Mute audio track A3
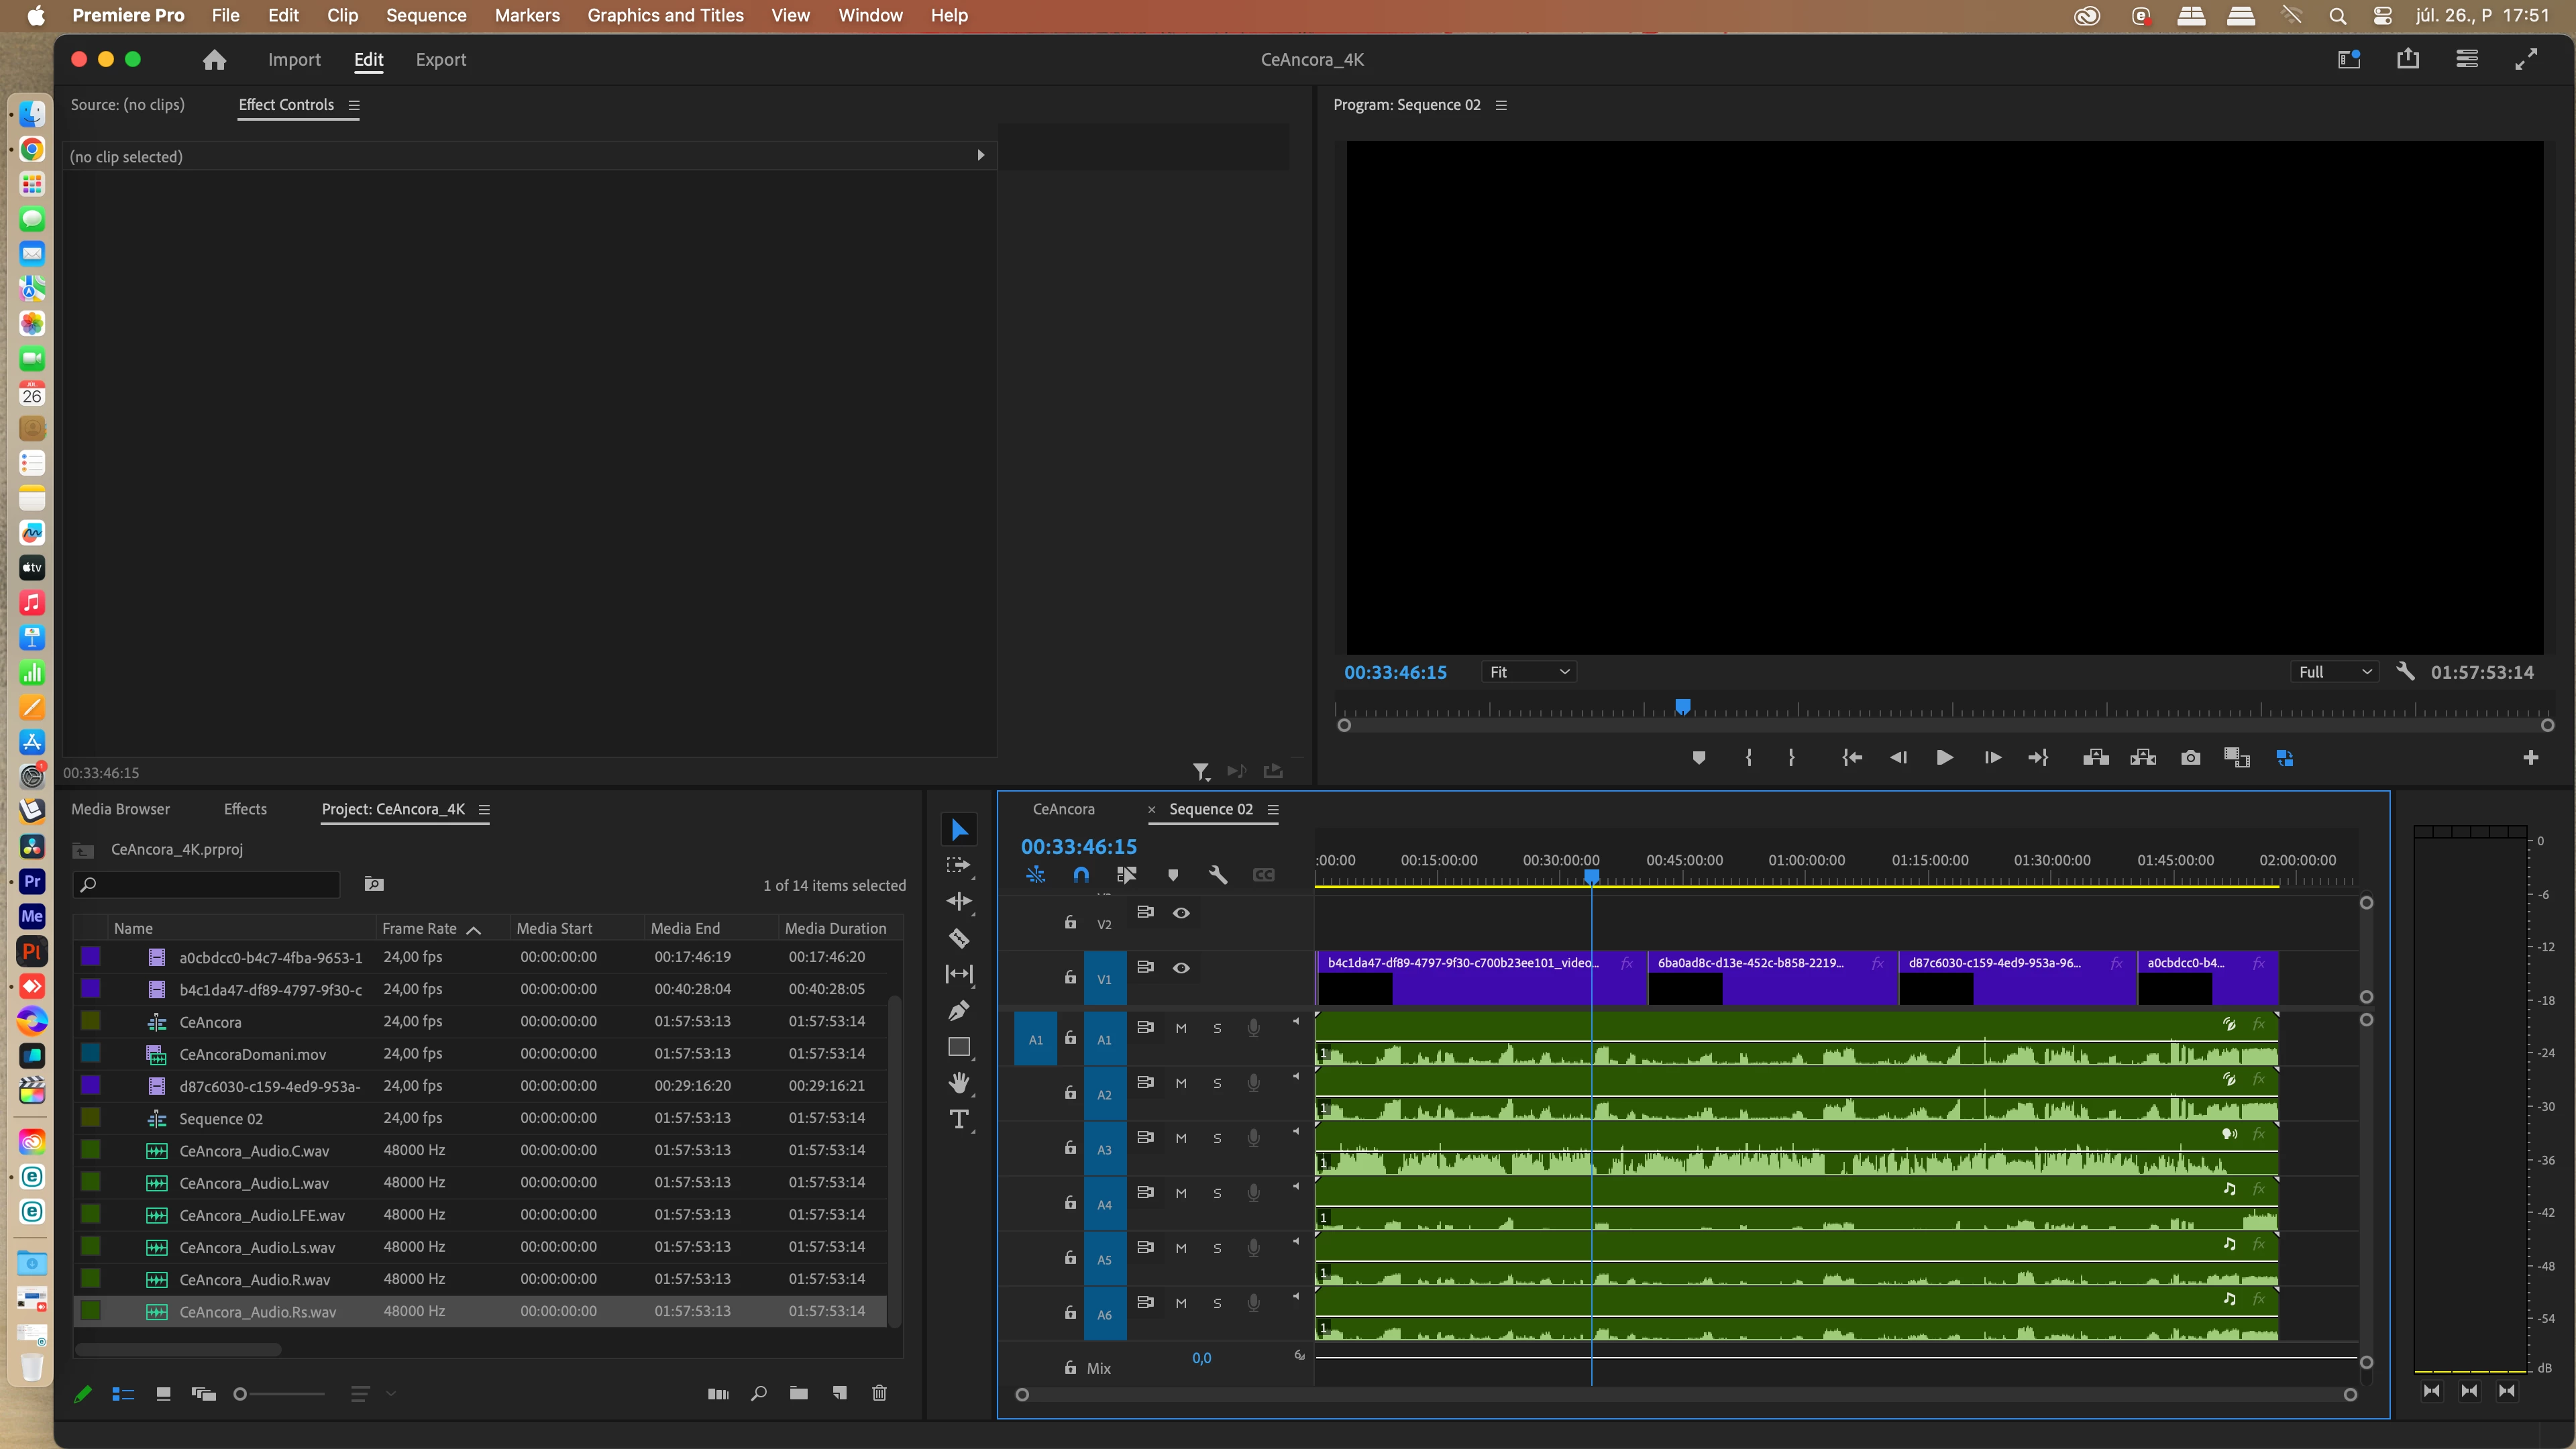 (1181, 1138)
